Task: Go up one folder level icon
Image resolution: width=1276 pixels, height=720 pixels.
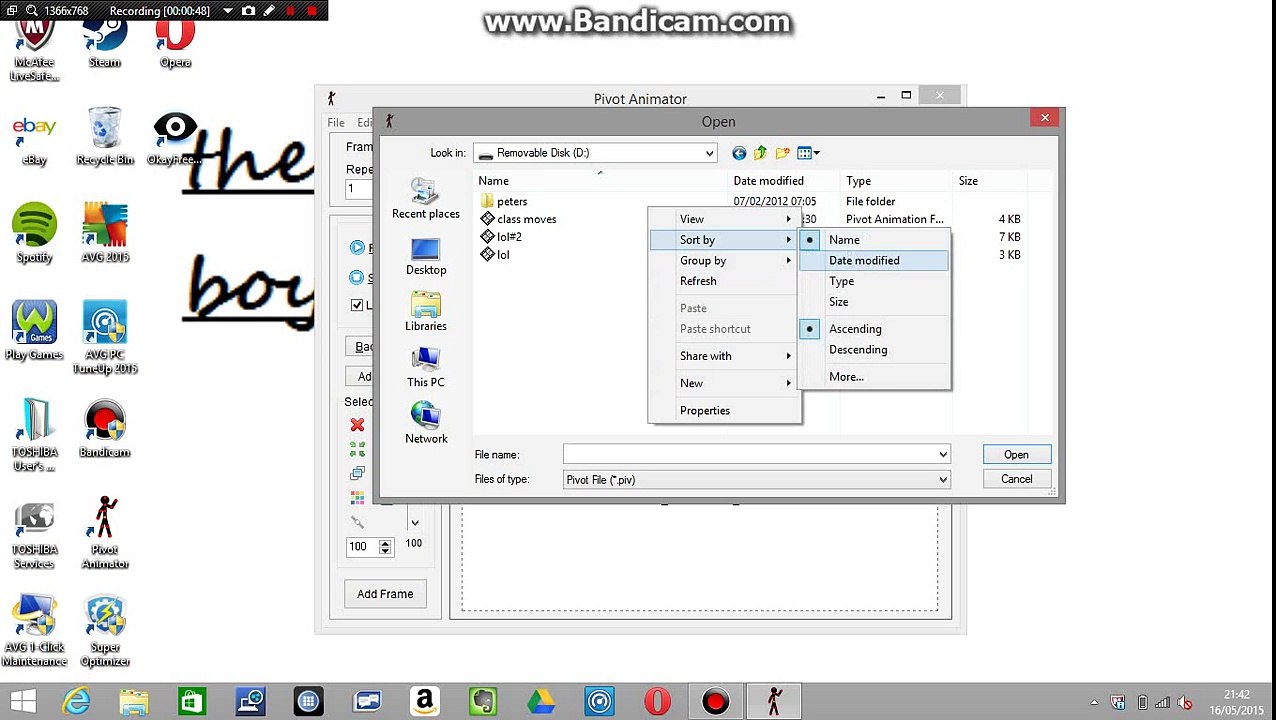Action: tap(760, 153)
